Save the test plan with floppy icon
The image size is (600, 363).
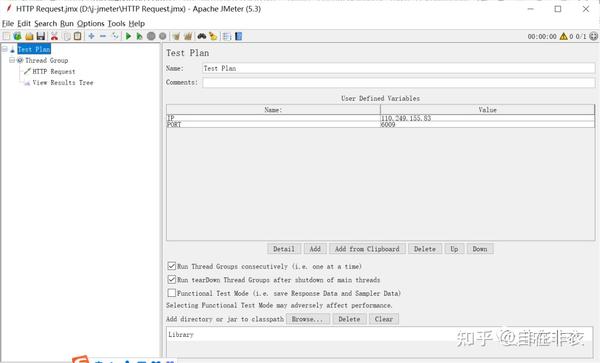(41, 36)
